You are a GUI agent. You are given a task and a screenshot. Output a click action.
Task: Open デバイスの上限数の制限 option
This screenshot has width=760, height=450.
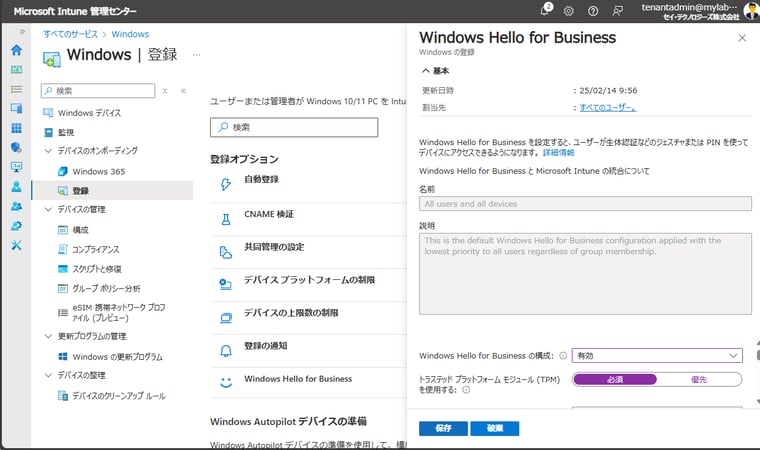click(291, 313)
